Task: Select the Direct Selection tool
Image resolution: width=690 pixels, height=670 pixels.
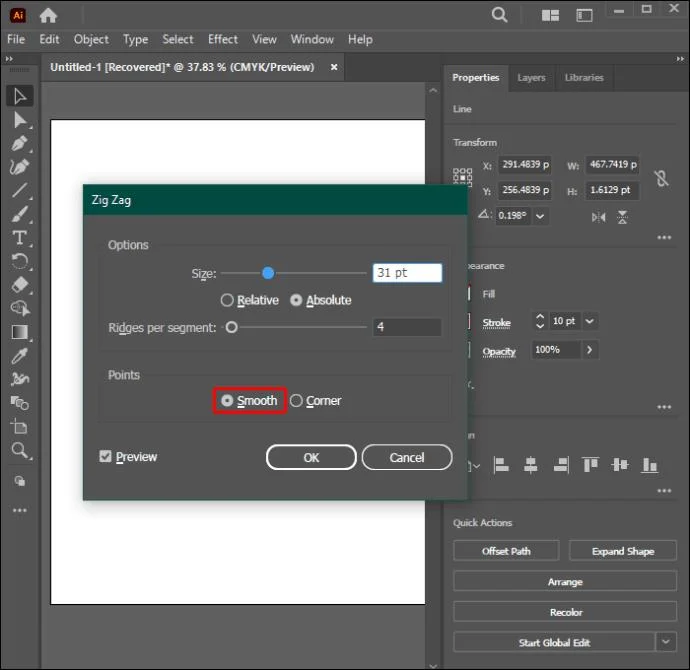Action: (19, 120)
